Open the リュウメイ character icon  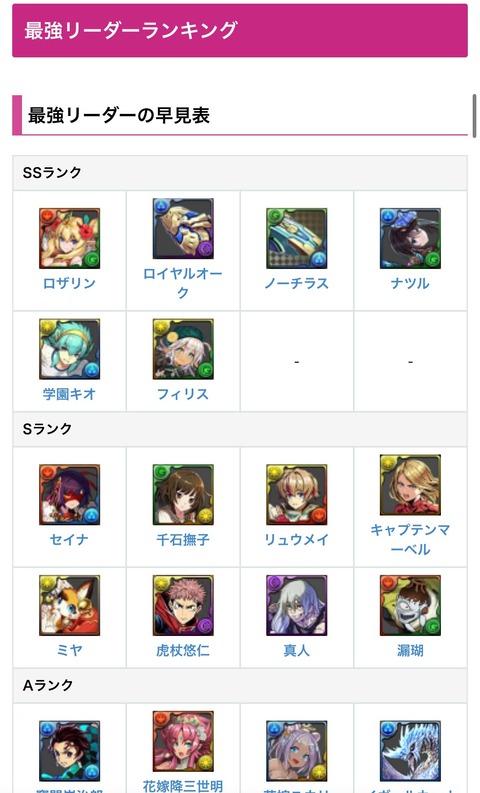coord(296,495)
